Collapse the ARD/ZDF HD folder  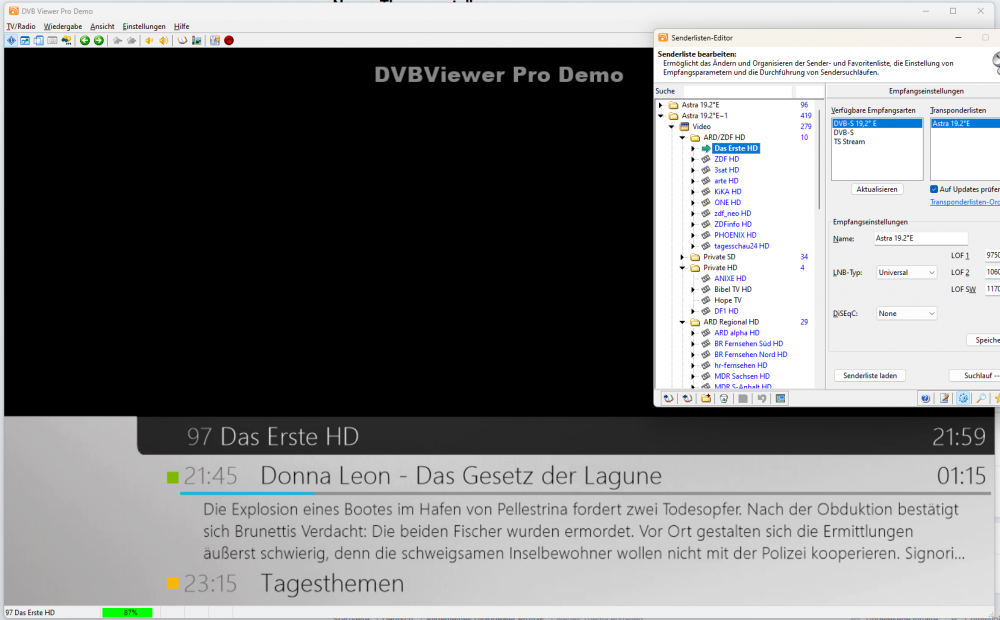(x=682, y=137)
